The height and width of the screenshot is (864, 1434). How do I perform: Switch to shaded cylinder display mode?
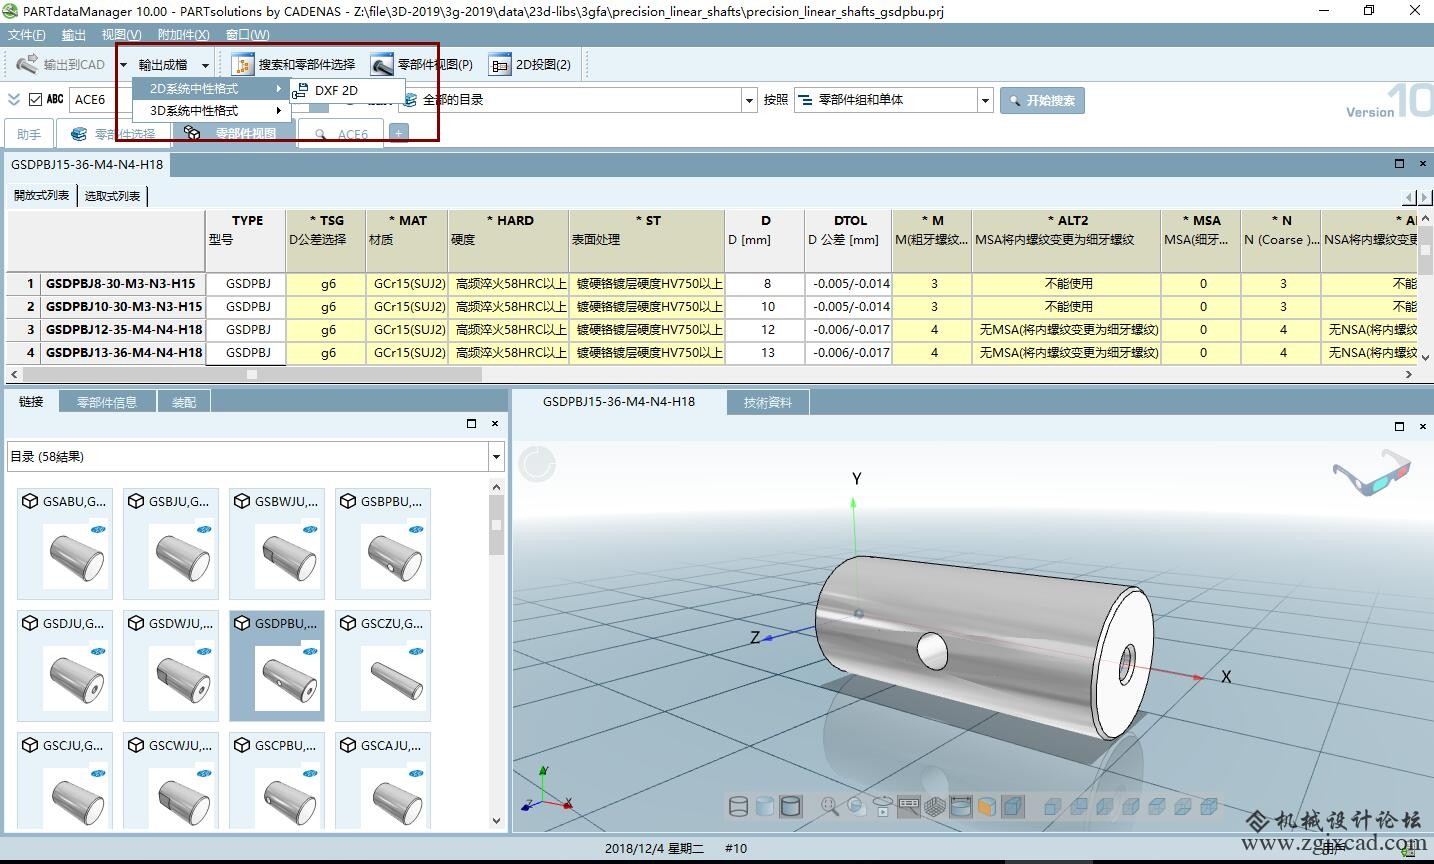tap(764, 806)
